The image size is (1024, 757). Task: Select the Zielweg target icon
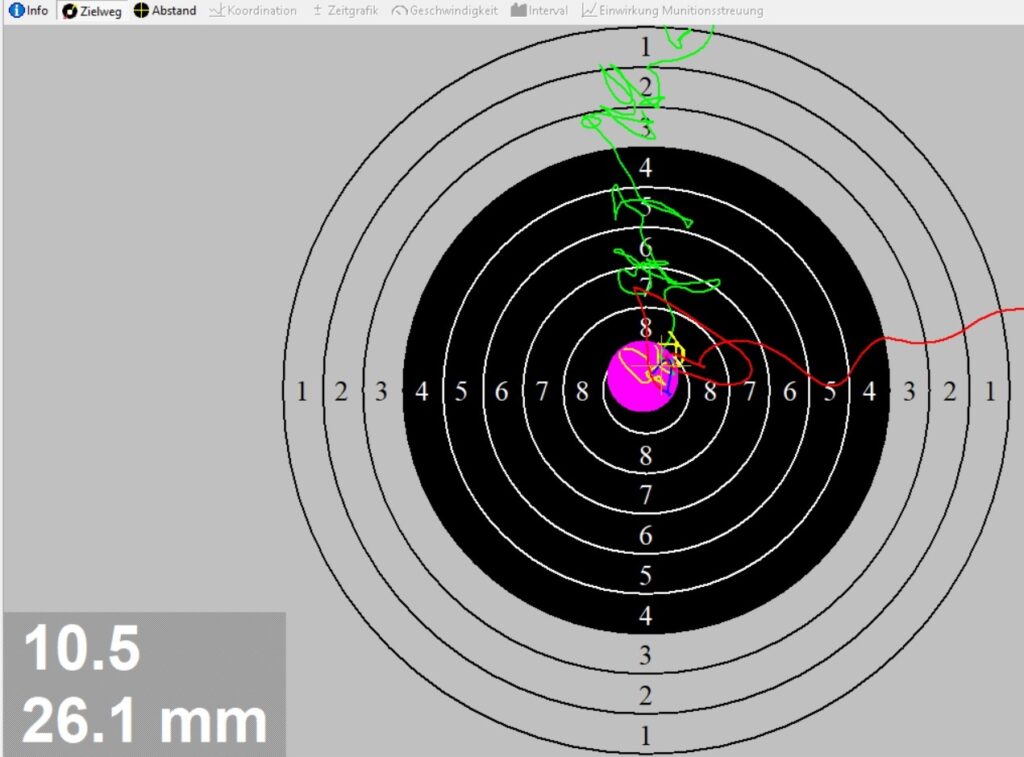tap(70, 11)
